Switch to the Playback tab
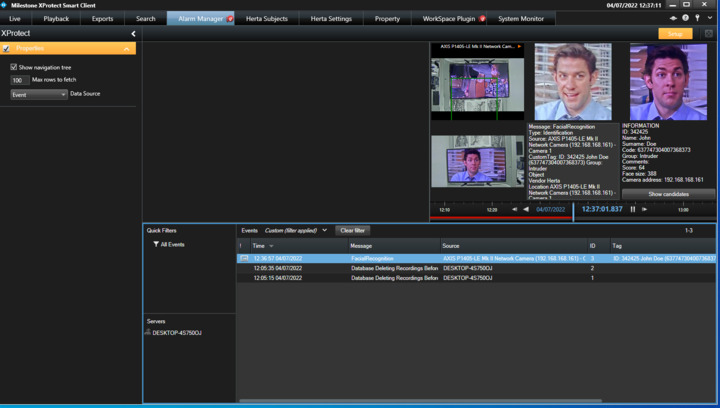 point(56,18)
